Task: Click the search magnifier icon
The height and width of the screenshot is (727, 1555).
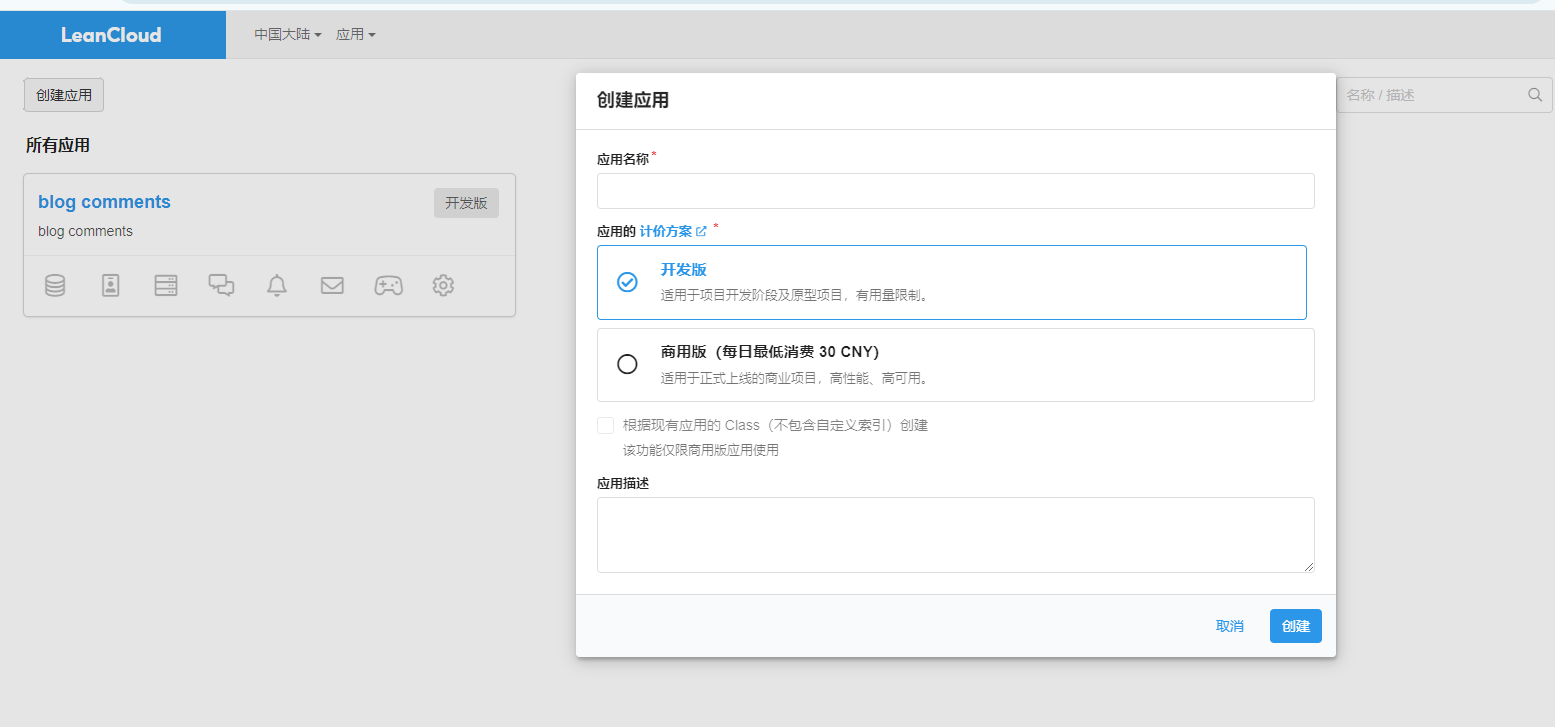Action: (x=1535, y=95)
